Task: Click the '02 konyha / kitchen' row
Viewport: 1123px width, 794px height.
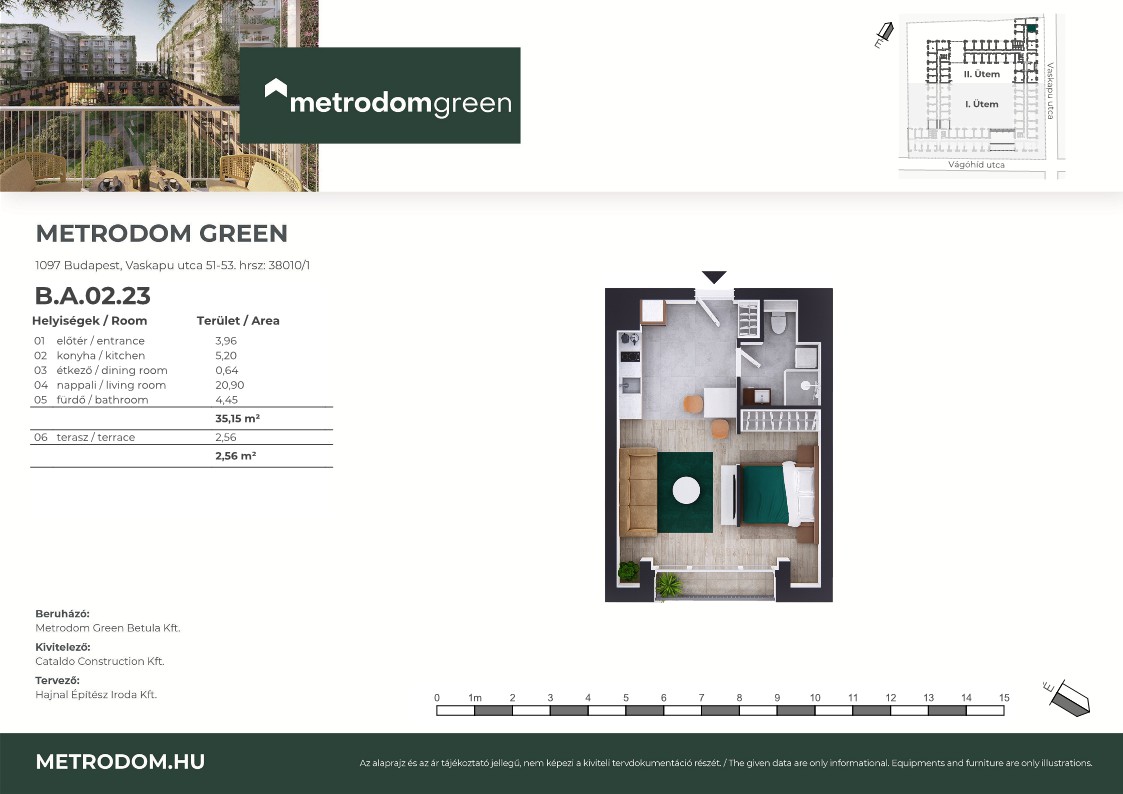Action: coord(181,356)
